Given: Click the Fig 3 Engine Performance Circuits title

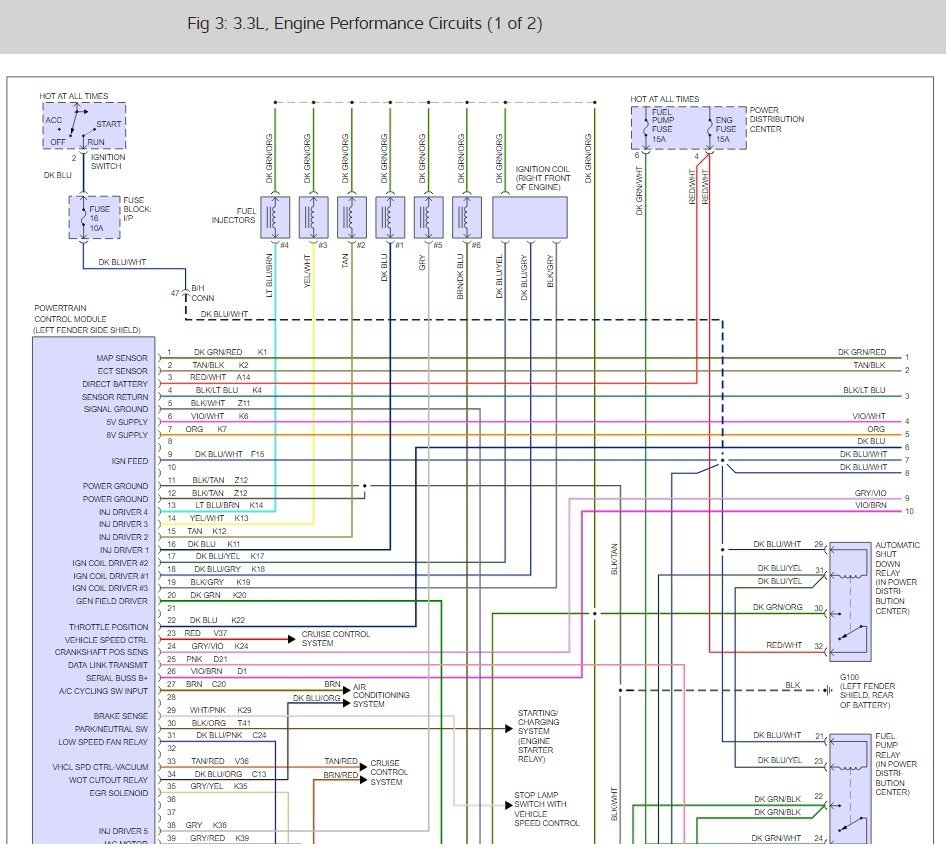Looking at the screenshot, I should click(x=364, y=24).
